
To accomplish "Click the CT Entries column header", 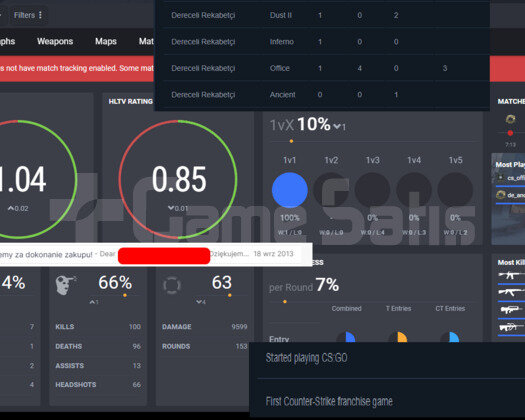I will point(450,308).
